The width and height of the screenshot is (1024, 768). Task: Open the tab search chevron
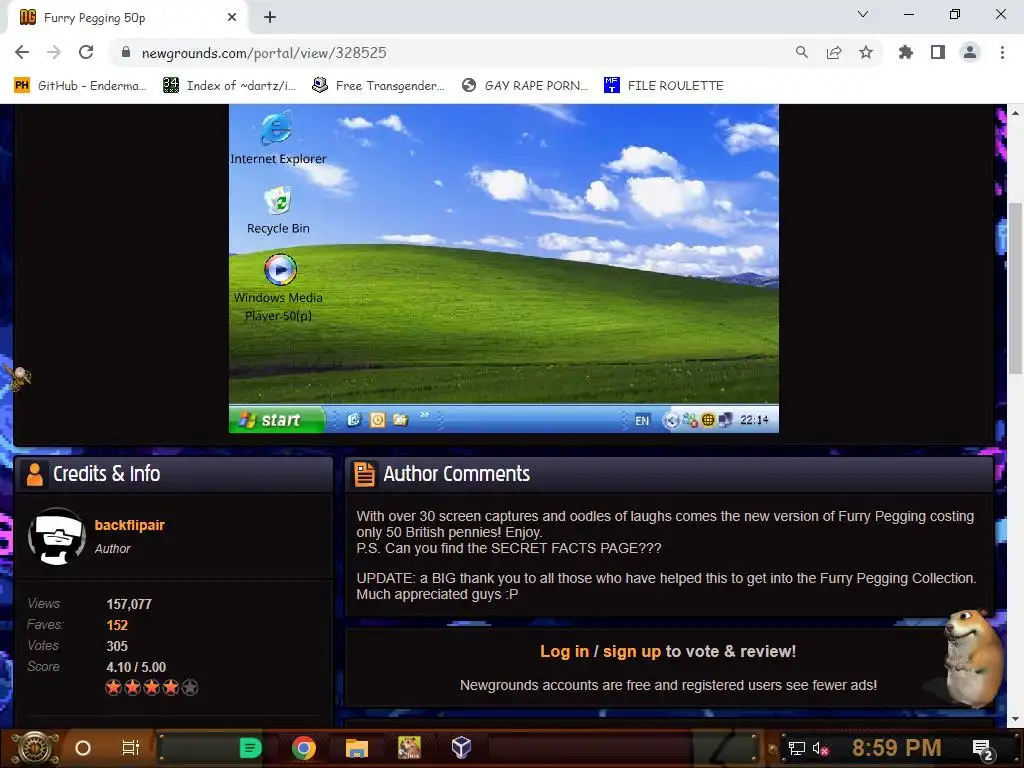(x=863, y=14)
